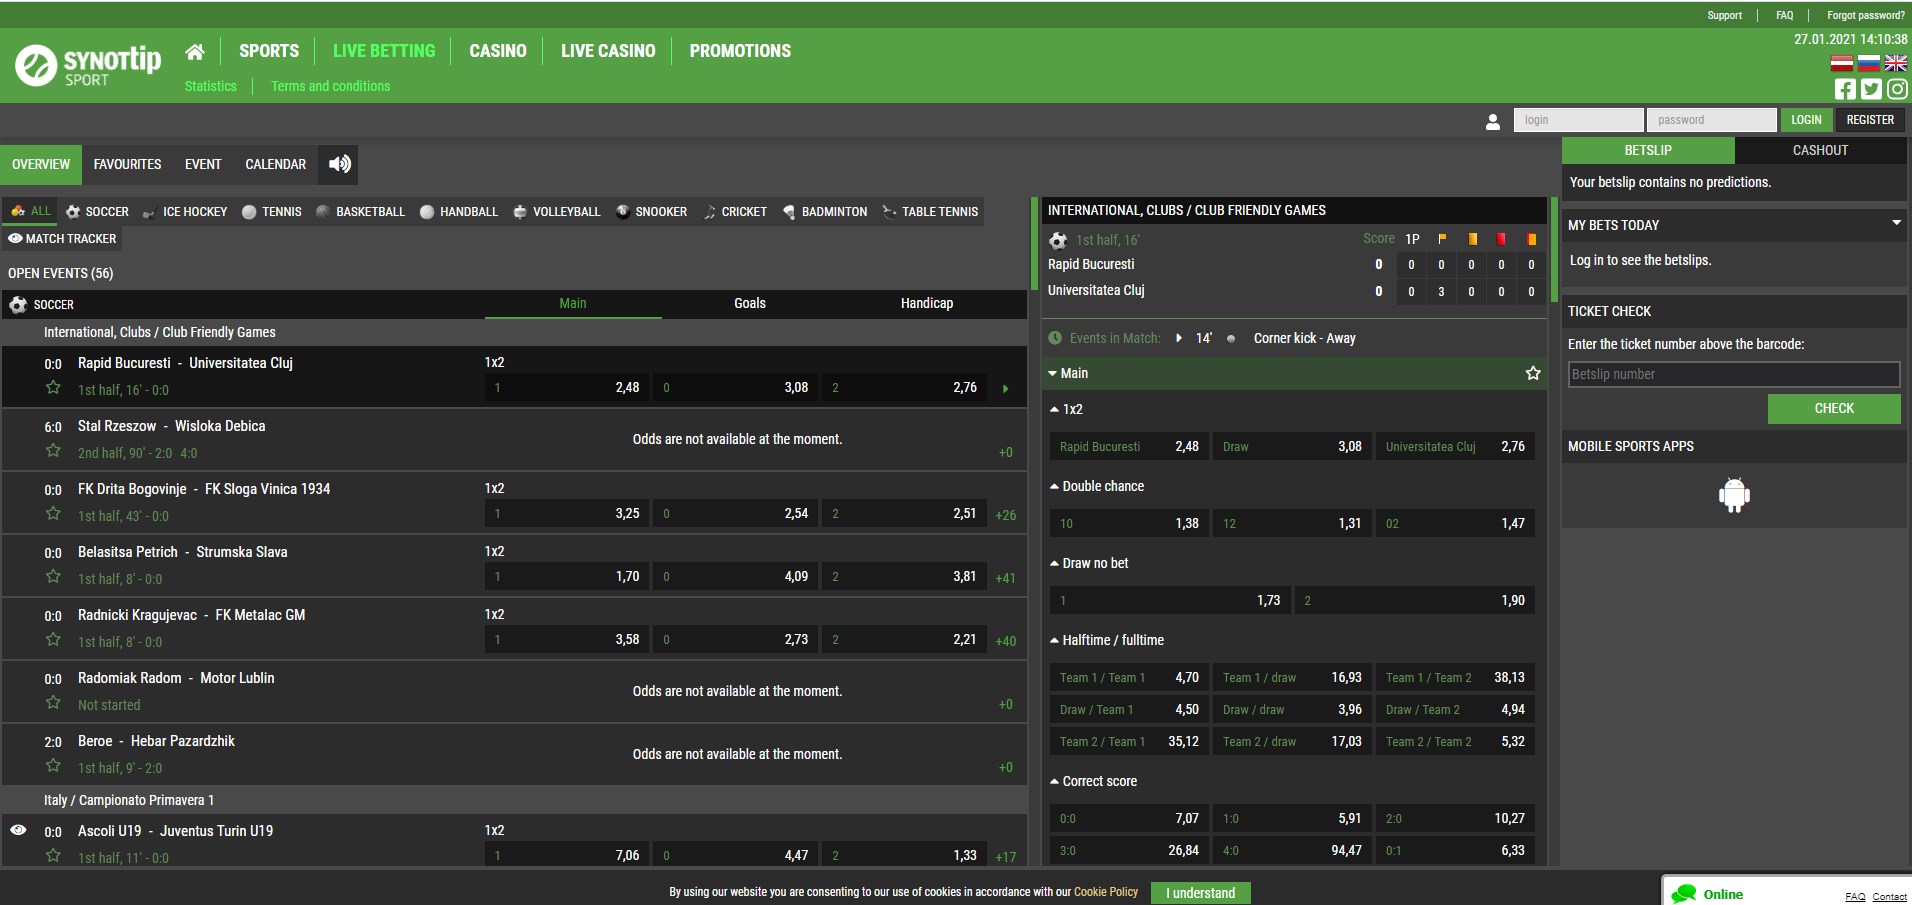Check the ticket with CHECK button

(x=1834, y=408)
